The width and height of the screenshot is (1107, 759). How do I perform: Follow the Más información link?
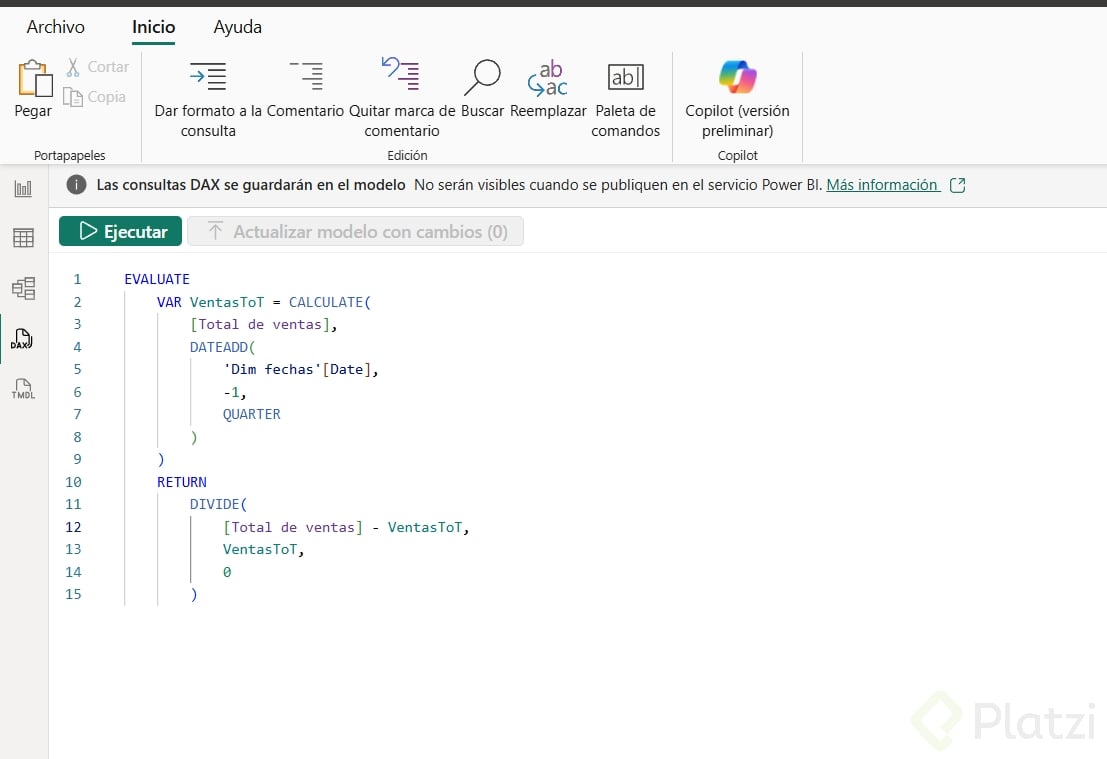click(882, 185)
